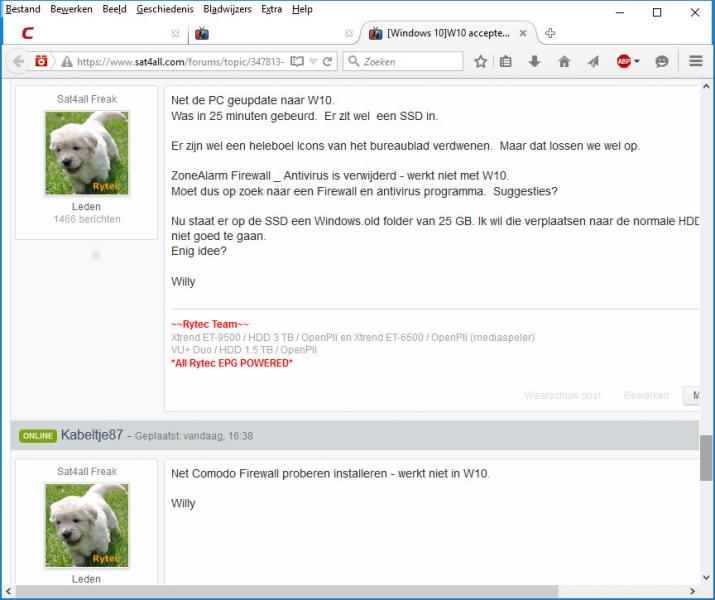
Task: Go to home page via house icon
Action: click(564, 61)
